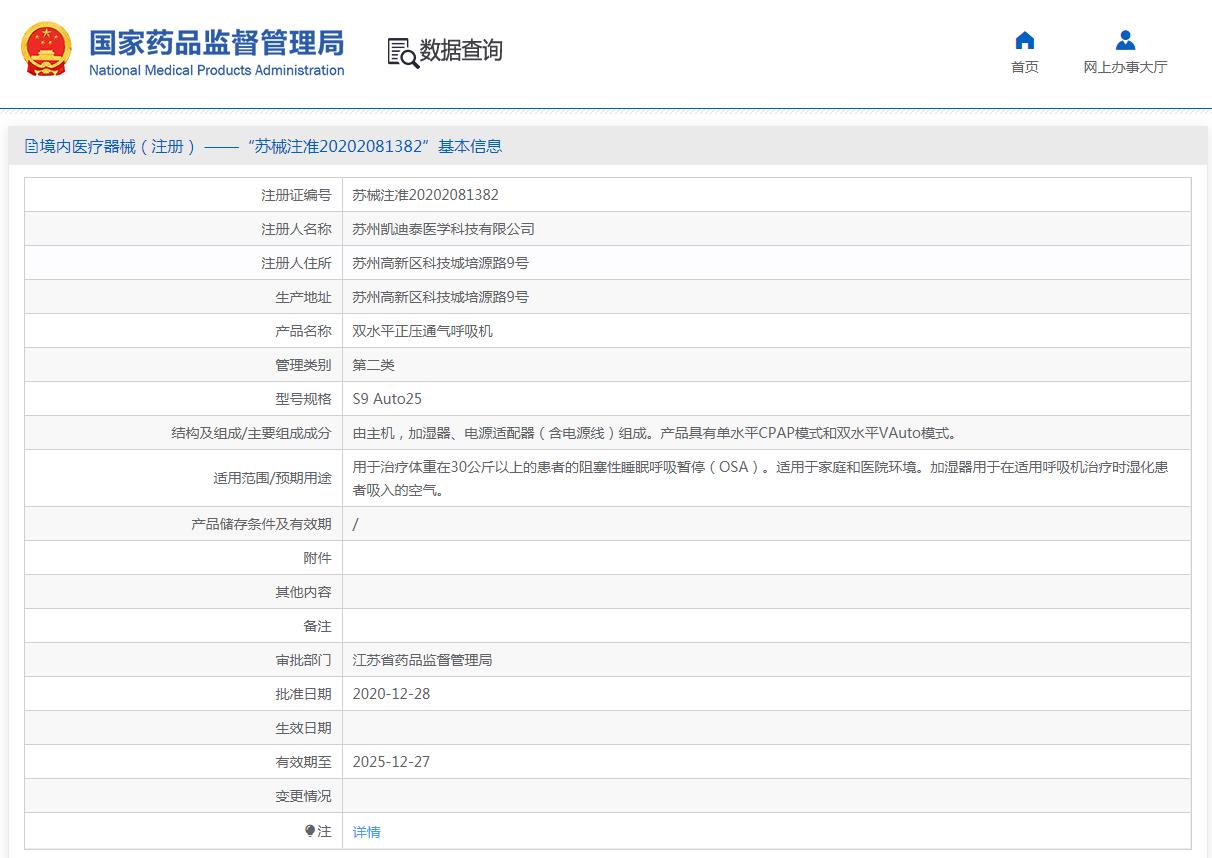Select 江苏省药品监督管理局 cell

[x=423, y=660]
